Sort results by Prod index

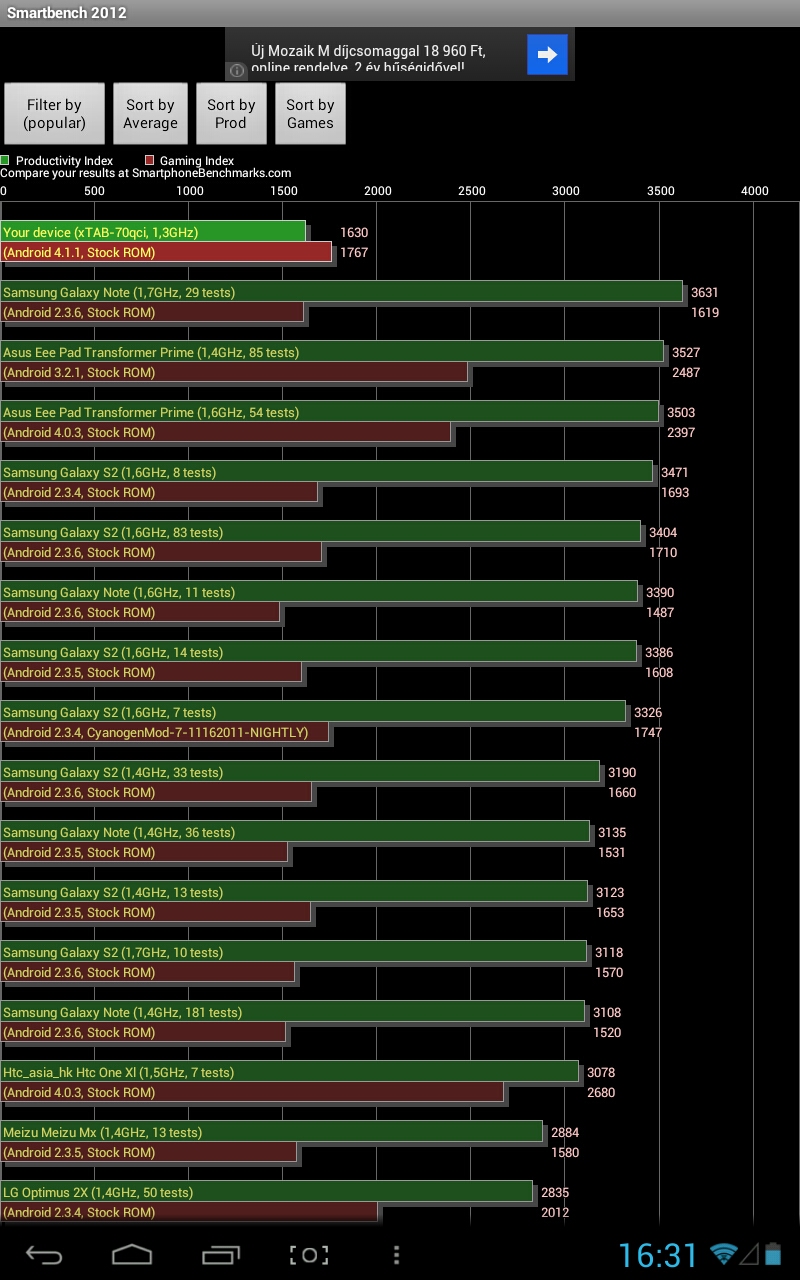pos(231,114)
